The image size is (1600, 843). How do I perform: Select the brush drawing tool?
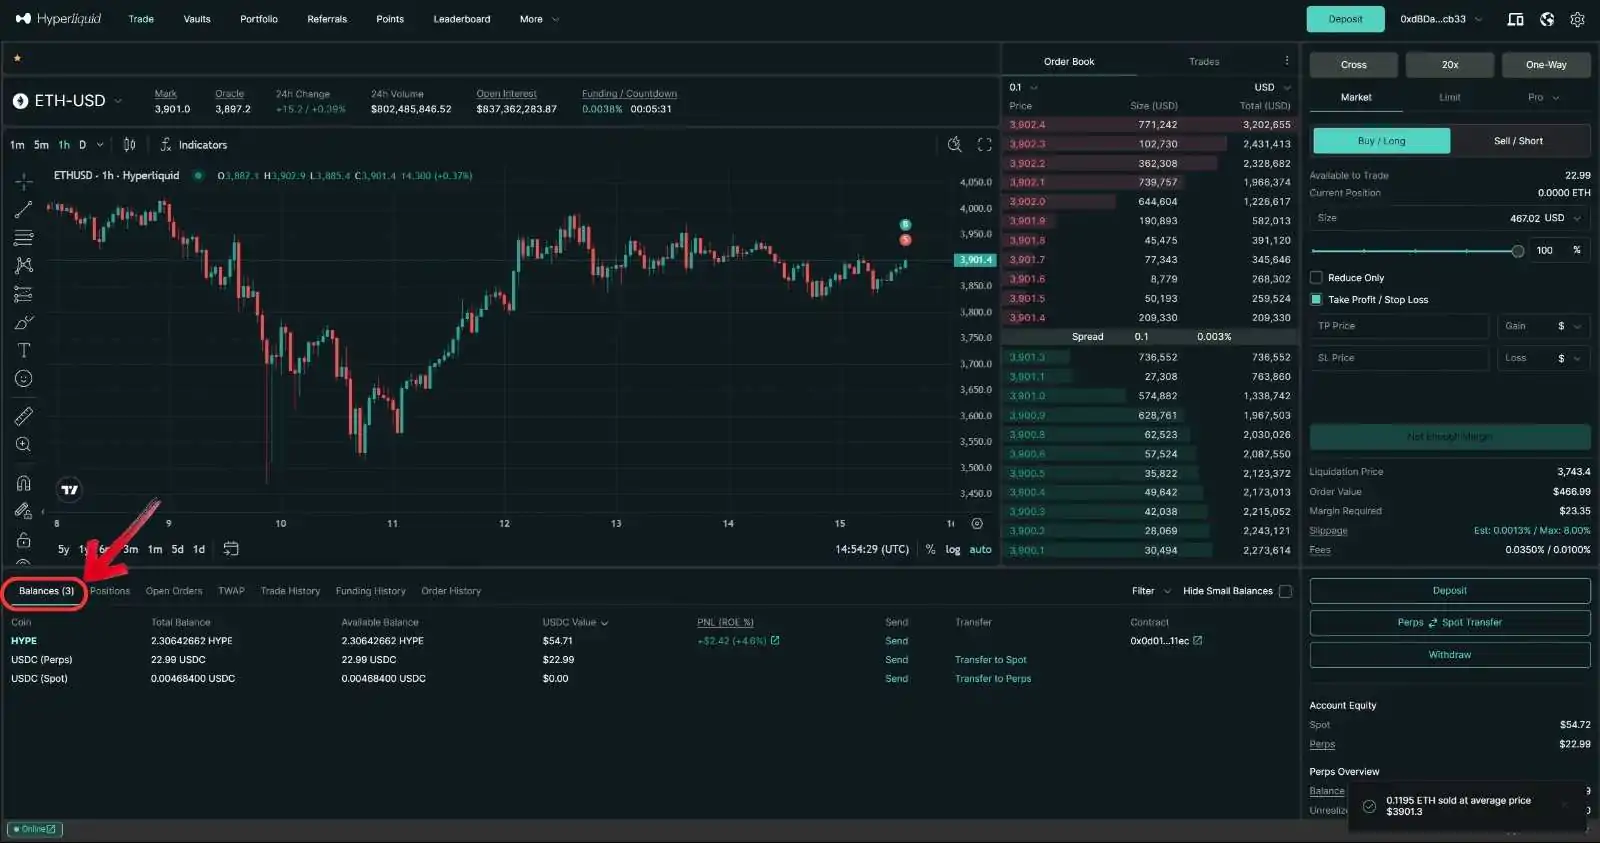[x=24, y=322]
